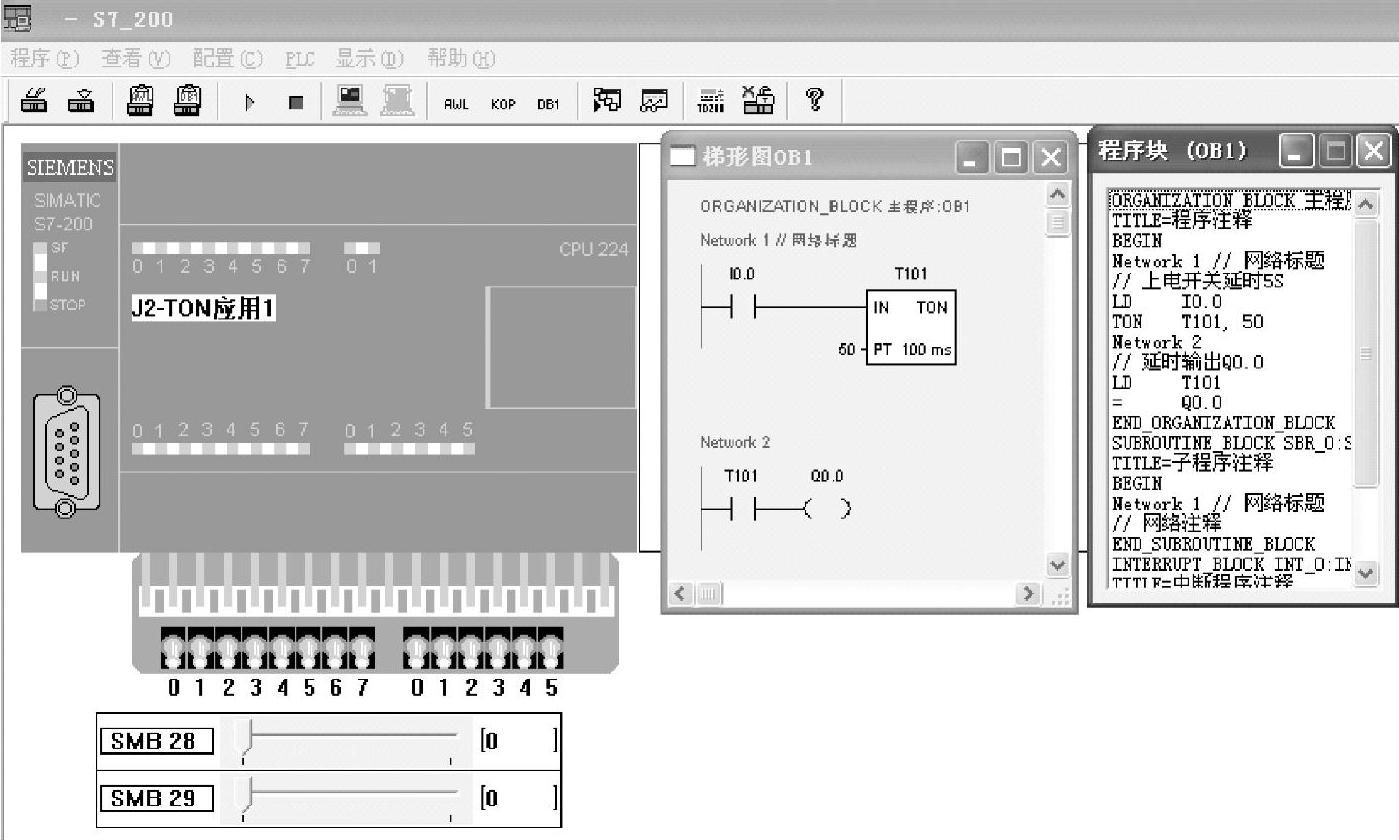Toggle input switch 2 in the eight-switch group
Viewport: 1399px width, 840px height.
[228, 649]
